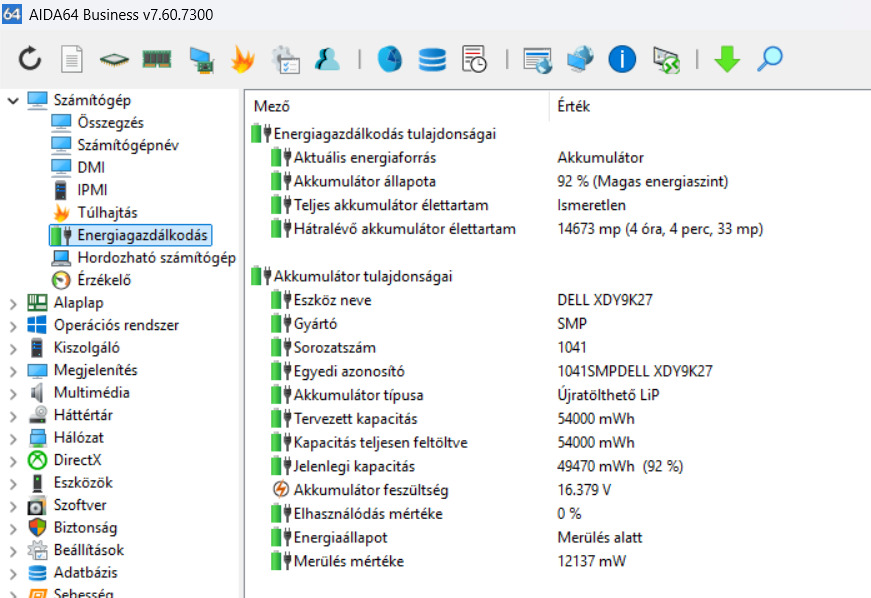871x598 pixels.
Task: Open the Beállítások tree item
Action: point(76,550)
